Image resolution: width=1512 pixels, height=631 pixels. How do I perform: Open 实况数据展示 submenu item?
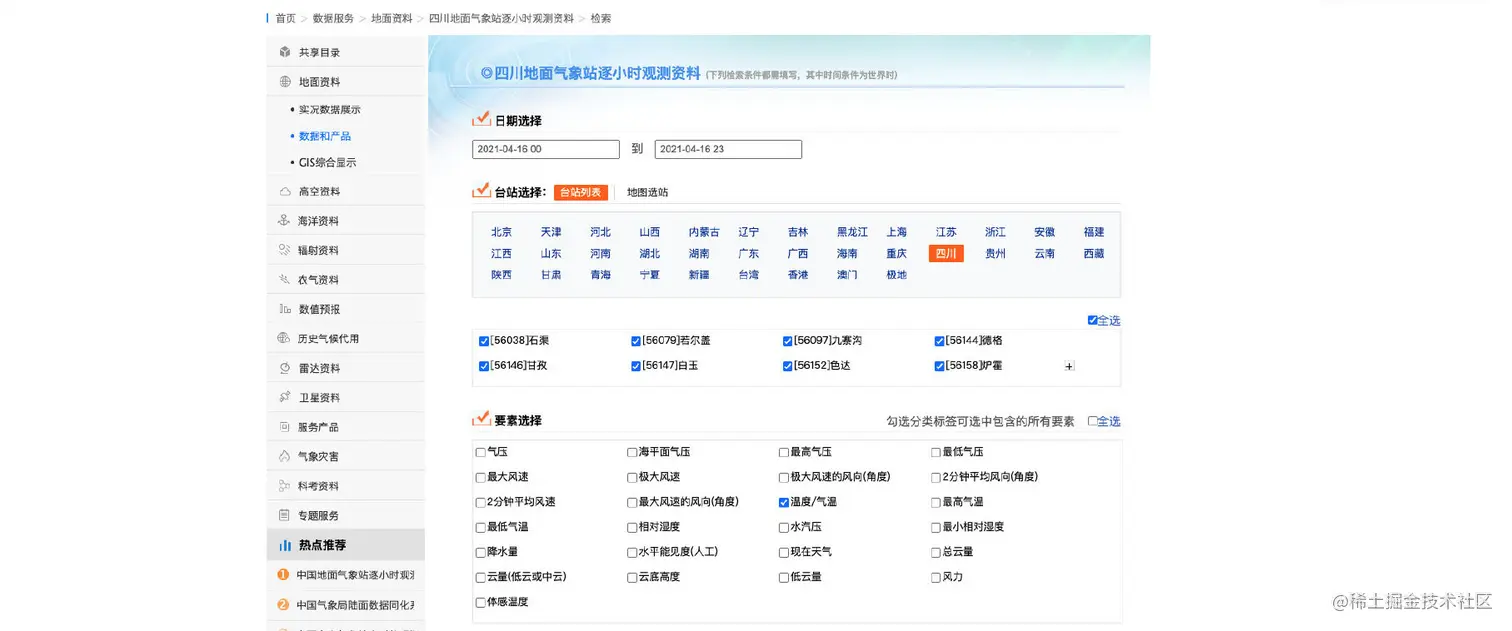(x=329, y=110)
